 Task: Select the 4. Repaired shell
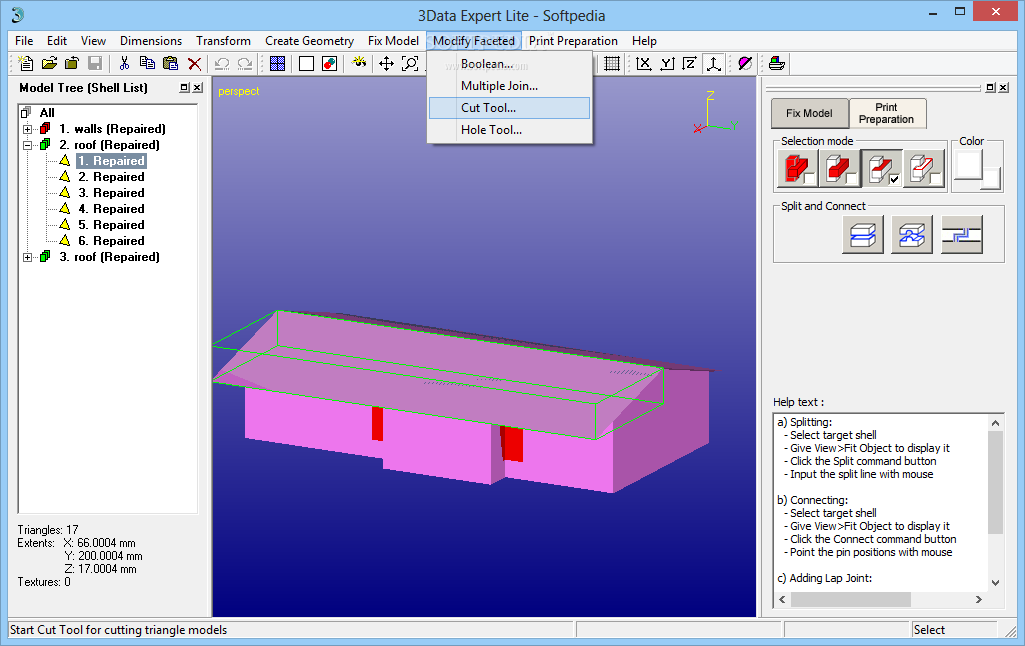point(111,209)
